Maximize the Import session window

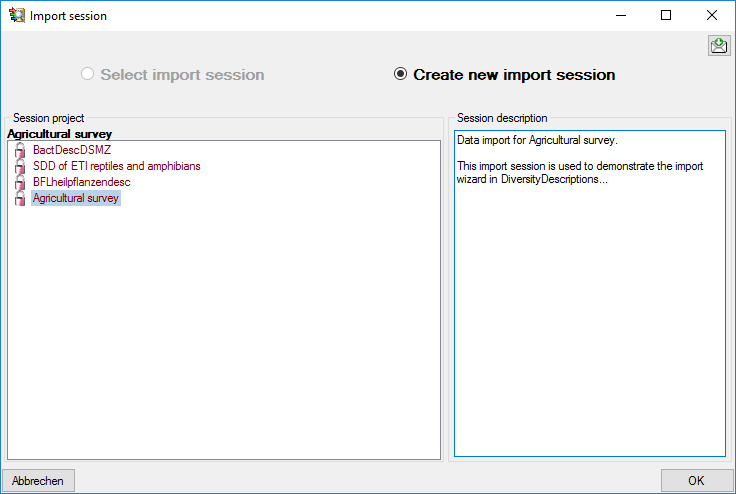(666, 16)
